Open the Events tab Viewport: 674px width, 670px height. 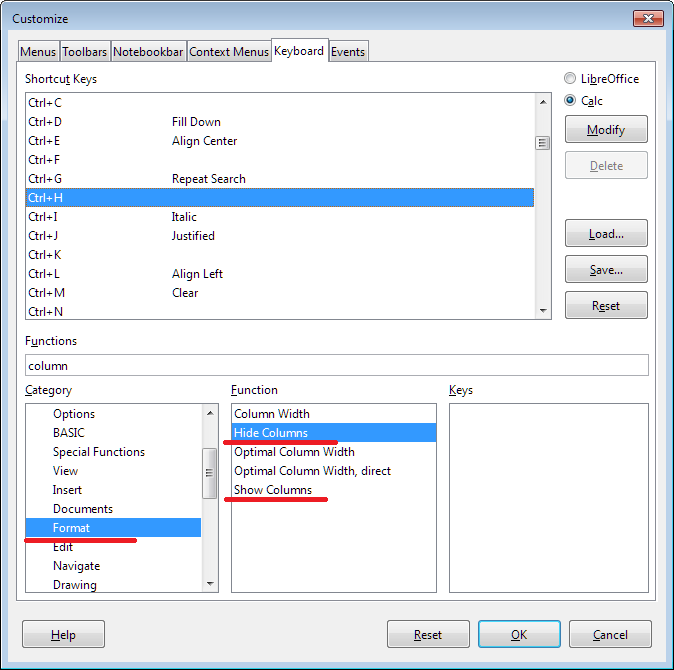[348, 52]
